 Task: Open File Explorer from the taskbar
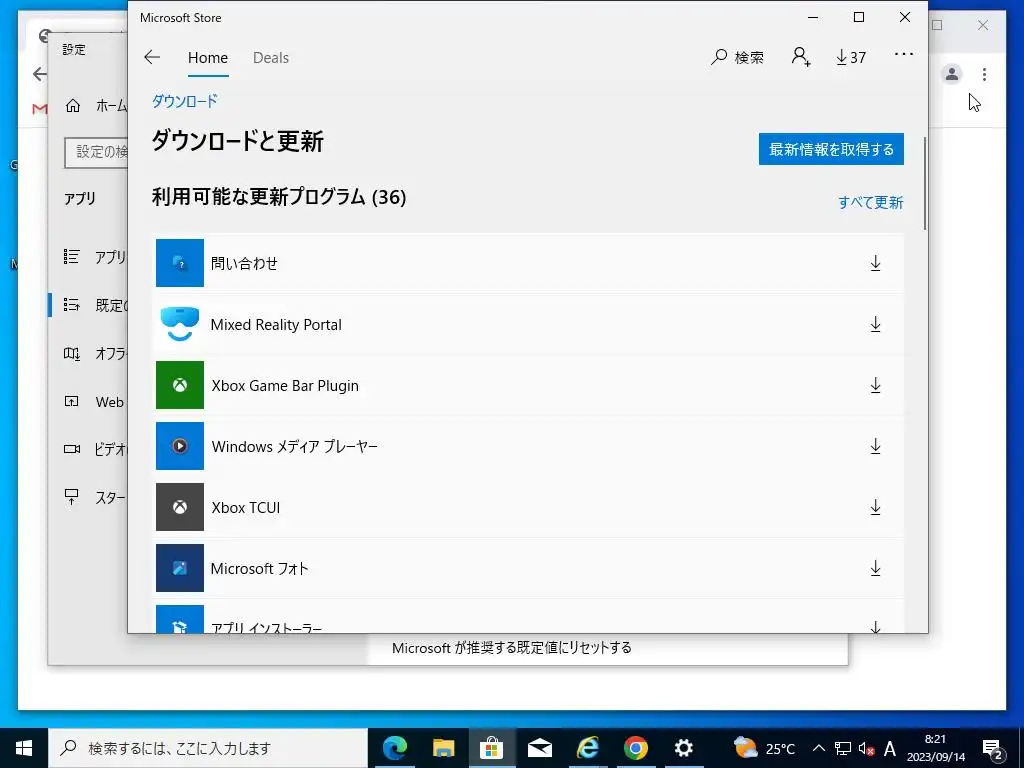(443, 748)
